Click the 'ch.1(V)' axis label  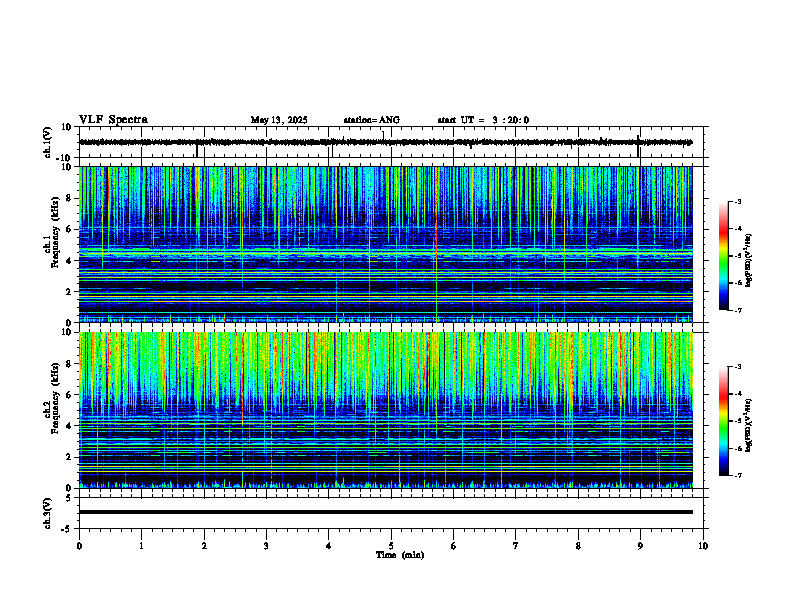click(x=48, y=142)
